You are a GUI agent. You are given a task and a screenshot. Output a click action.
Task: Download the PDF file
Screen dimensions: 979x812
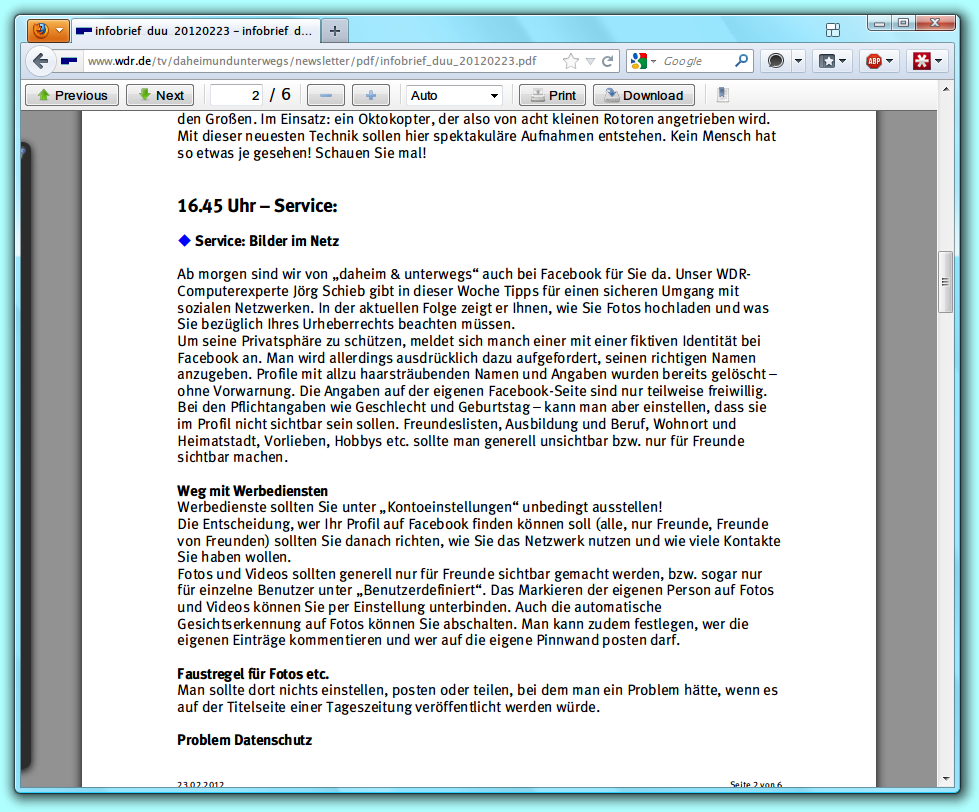pyautogui.click(x=643, y=95)
